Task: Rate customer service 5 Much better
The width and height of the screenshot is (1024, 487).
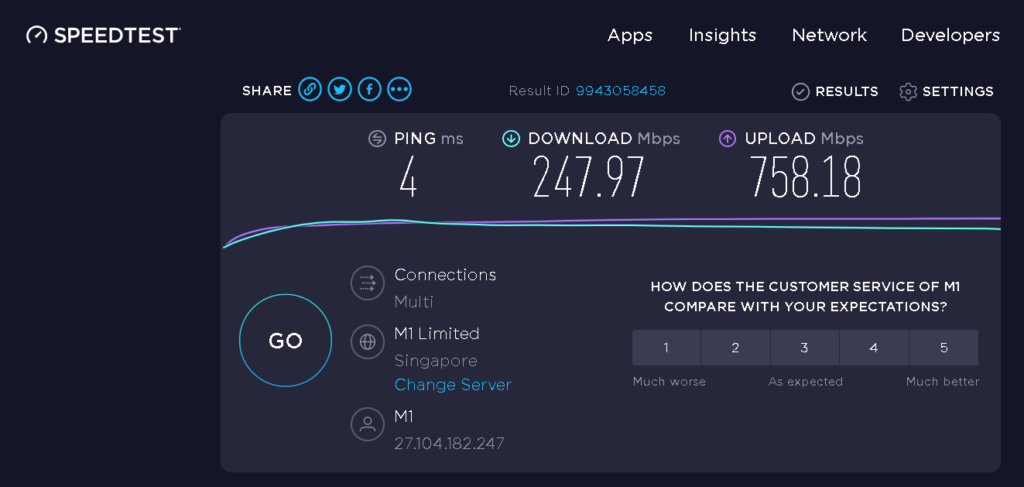Action: [x=944, y=348]
